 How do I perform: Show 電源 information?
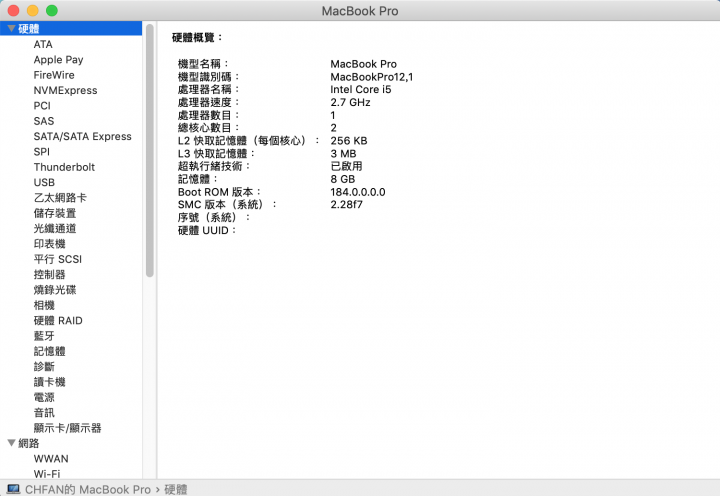(44, 397)
